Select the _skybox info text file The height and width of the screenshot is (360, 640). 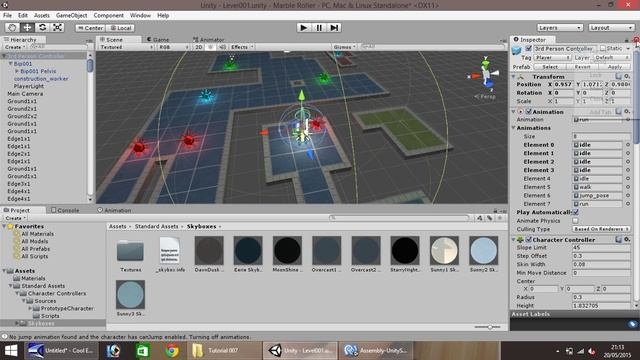tap(170, 255)
